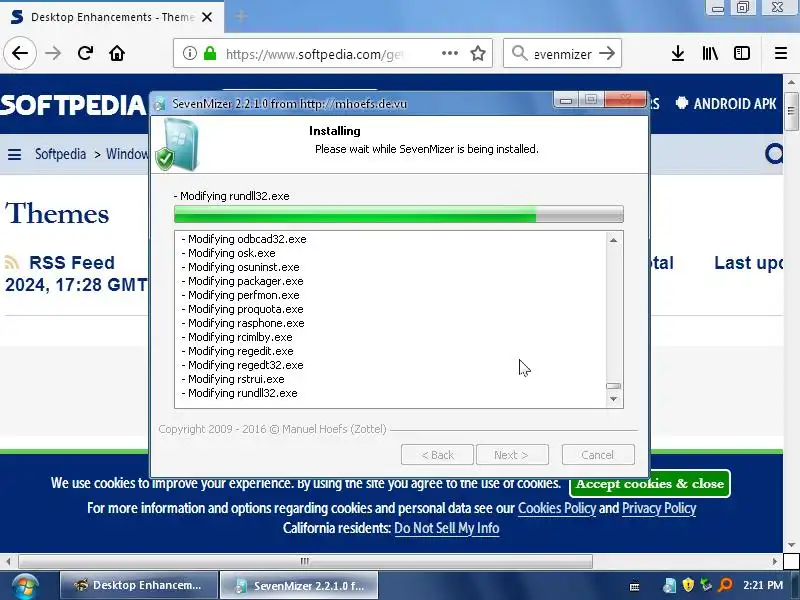This screenshot has width=800, height=600.
Task: Open the Android APK section
Action: [726, 104]
